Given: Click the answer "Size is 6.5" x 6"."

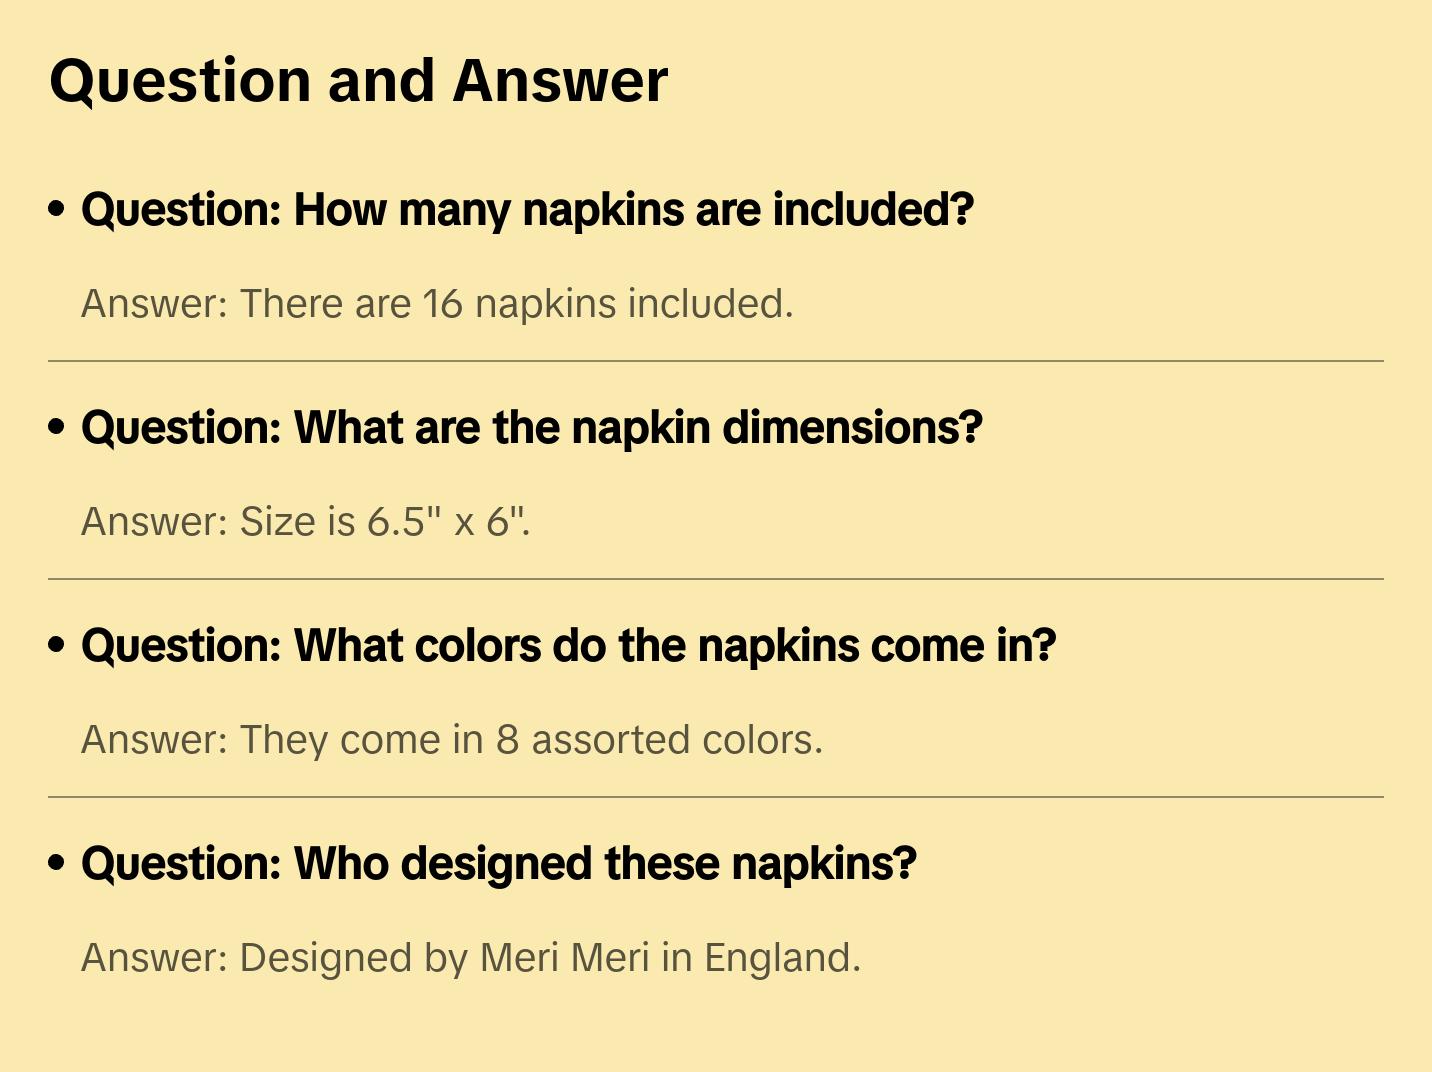Looking at the screenshot, I should point(306,522).
